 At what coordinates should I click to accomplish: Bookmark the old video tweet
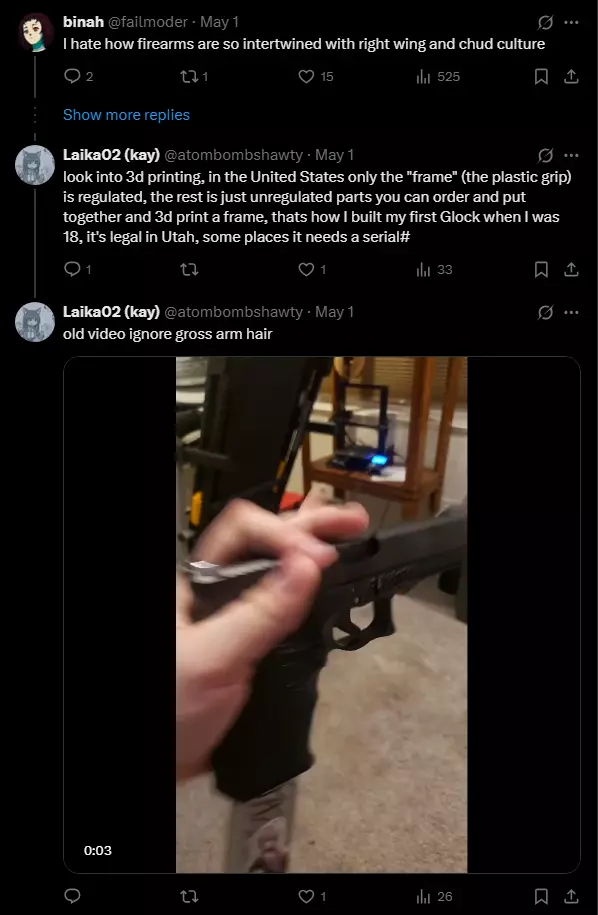click(541, 896)
